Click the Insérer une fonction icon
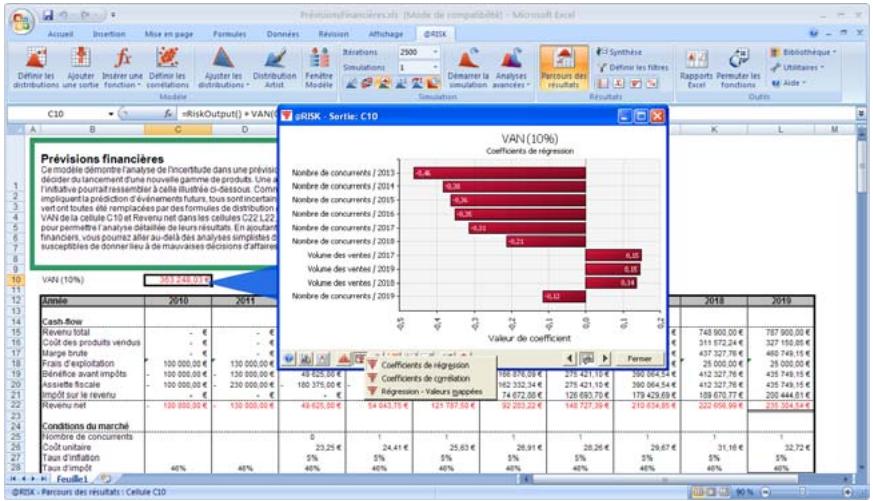Image resolution: width=873 pixels, height=501 pixels. coord(118,66)
